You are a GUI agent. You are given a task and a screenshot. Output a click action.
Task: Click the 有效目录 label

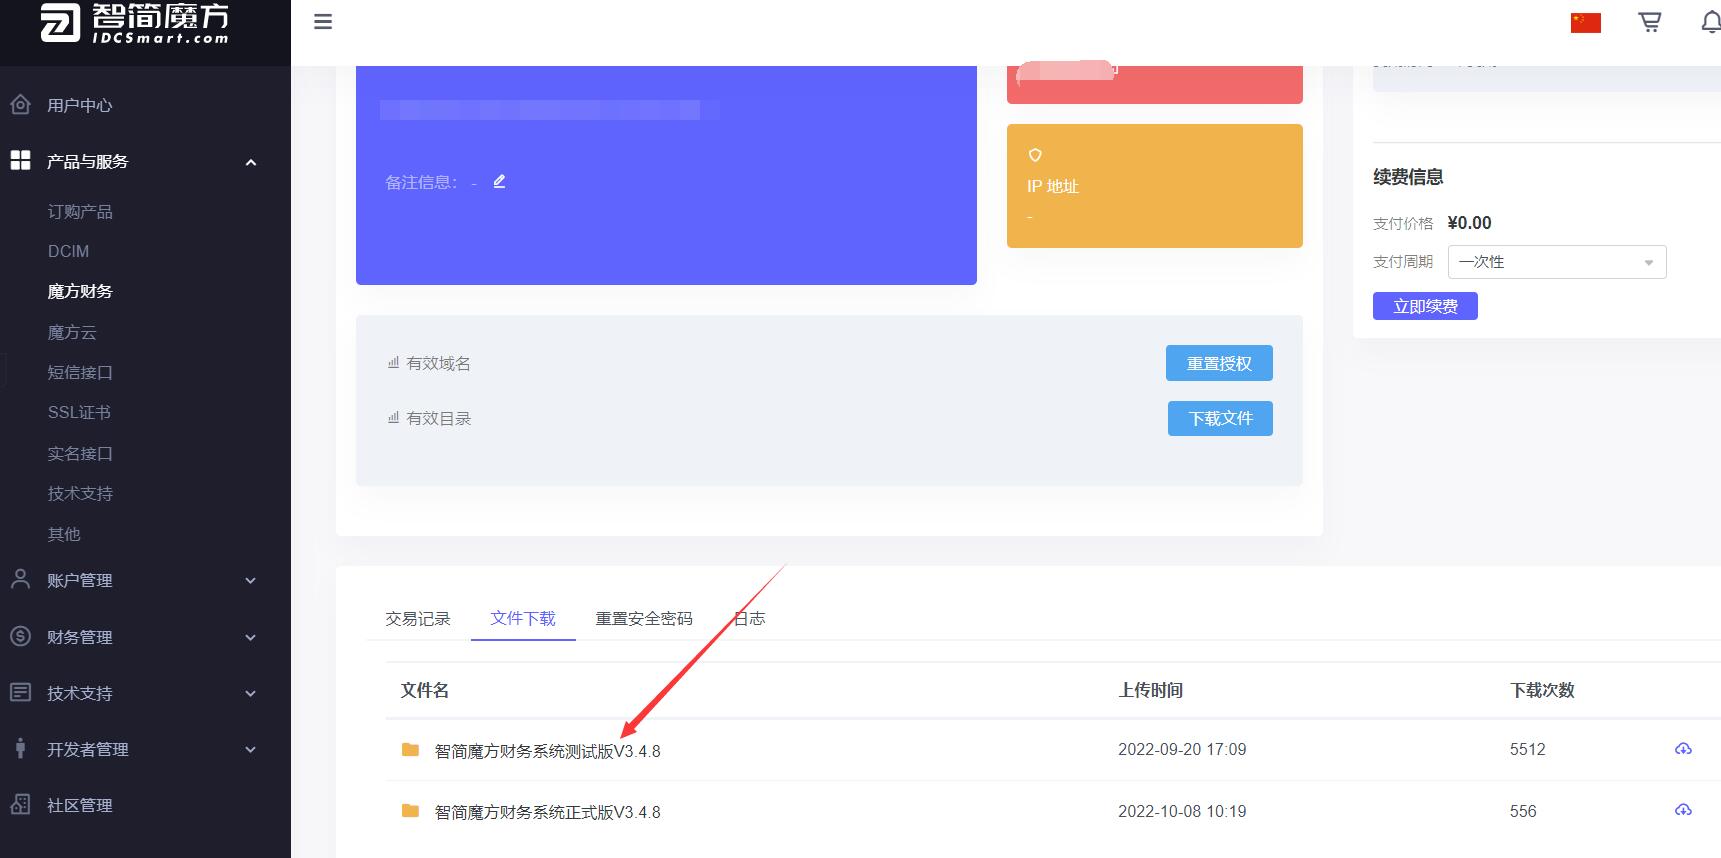tap(438, 418)
